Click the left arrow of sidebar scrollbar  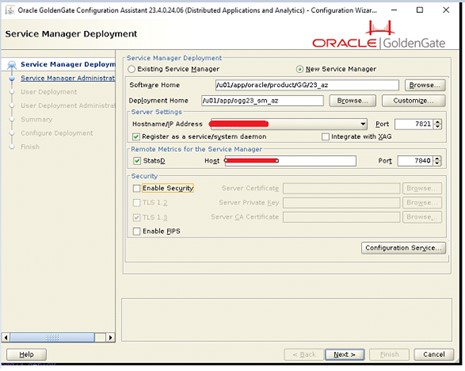coord(6,337)
